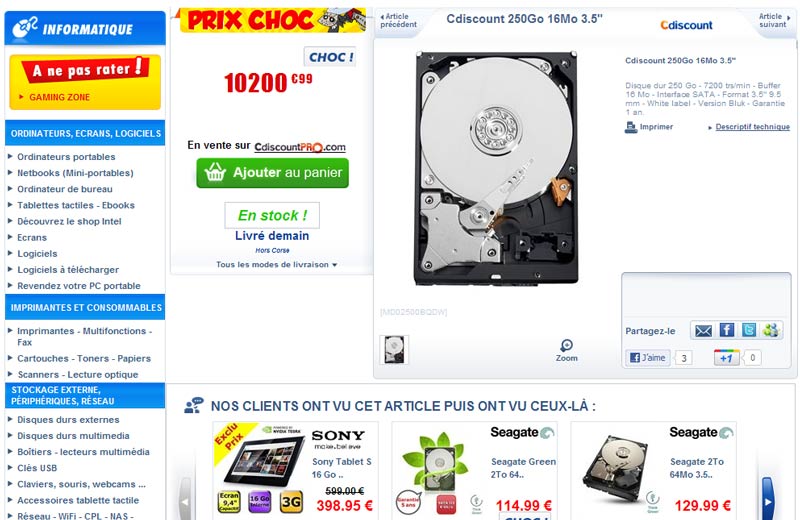Open Ordinateurs portables category

[x=66, y=157]
